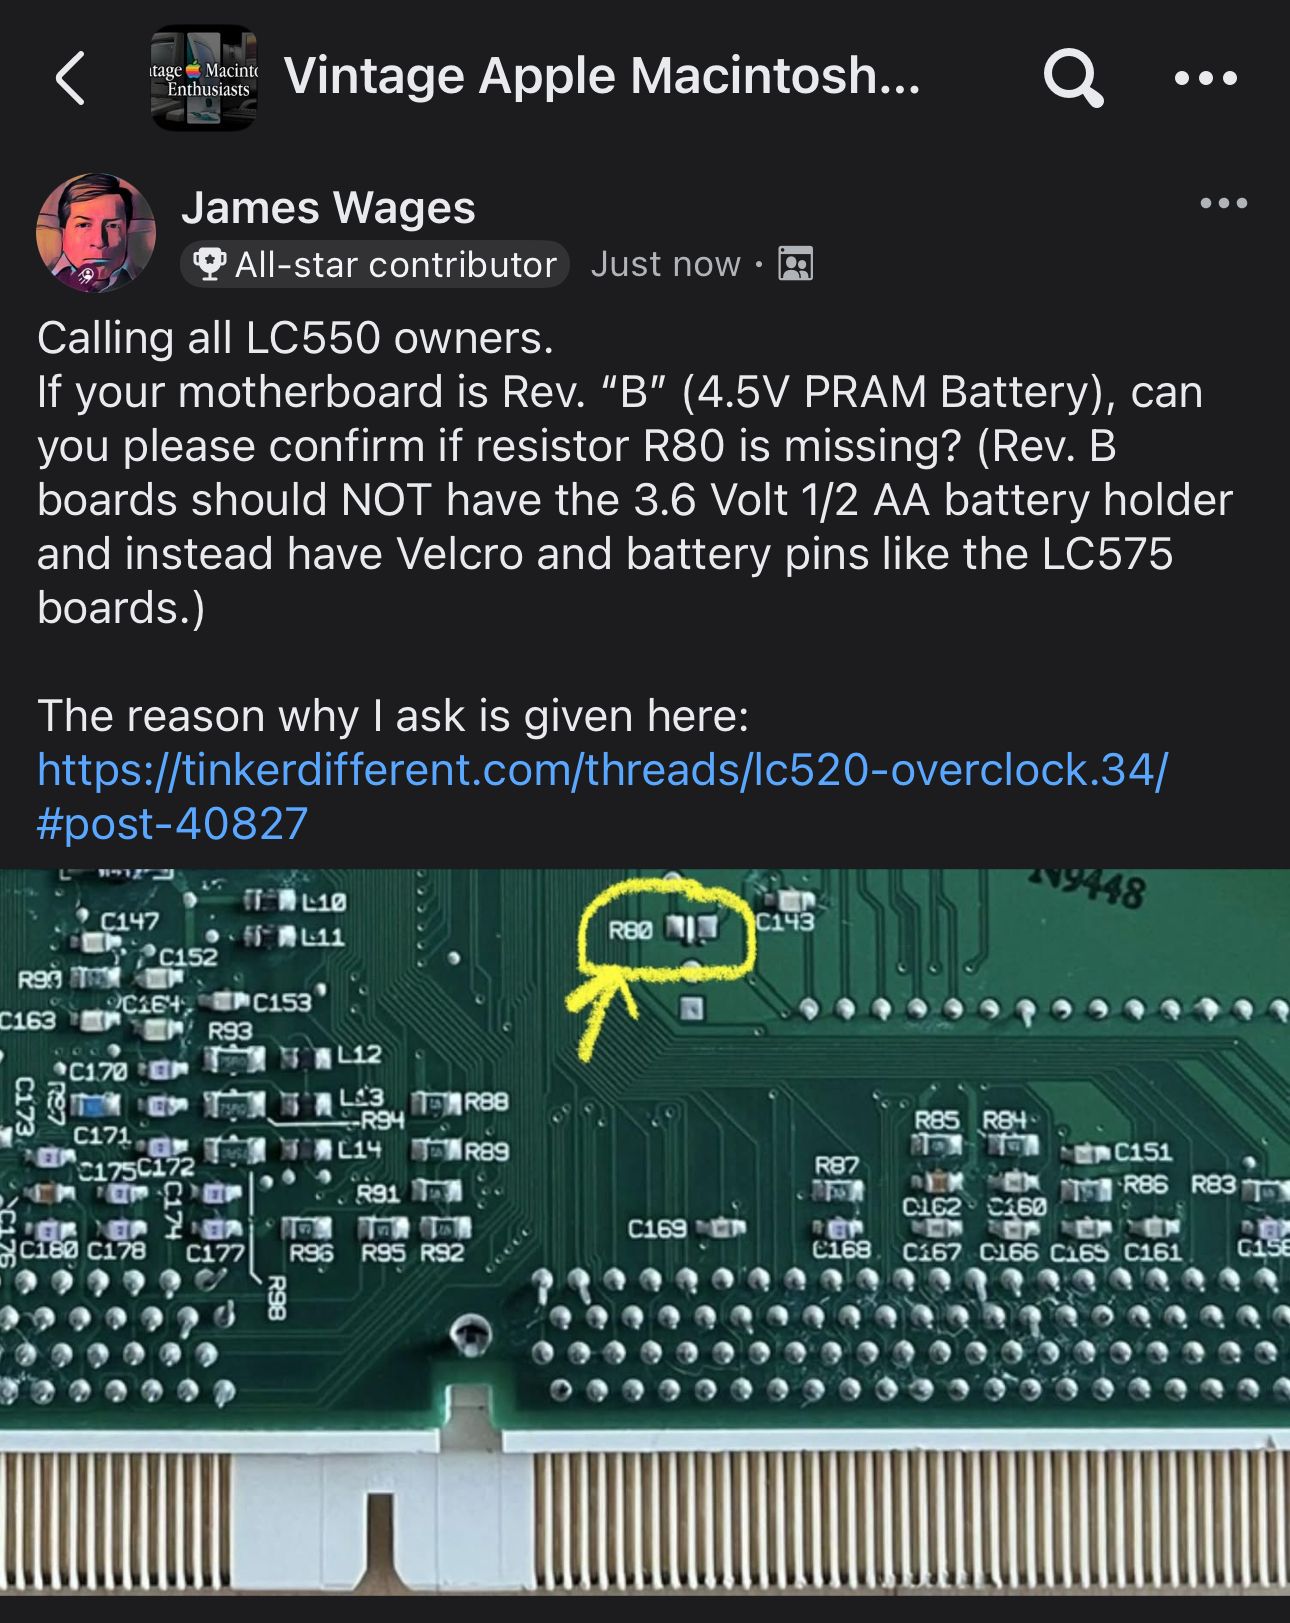Tap the Just now timestamp
The image size is (1290, 1623).
[665, 264]
